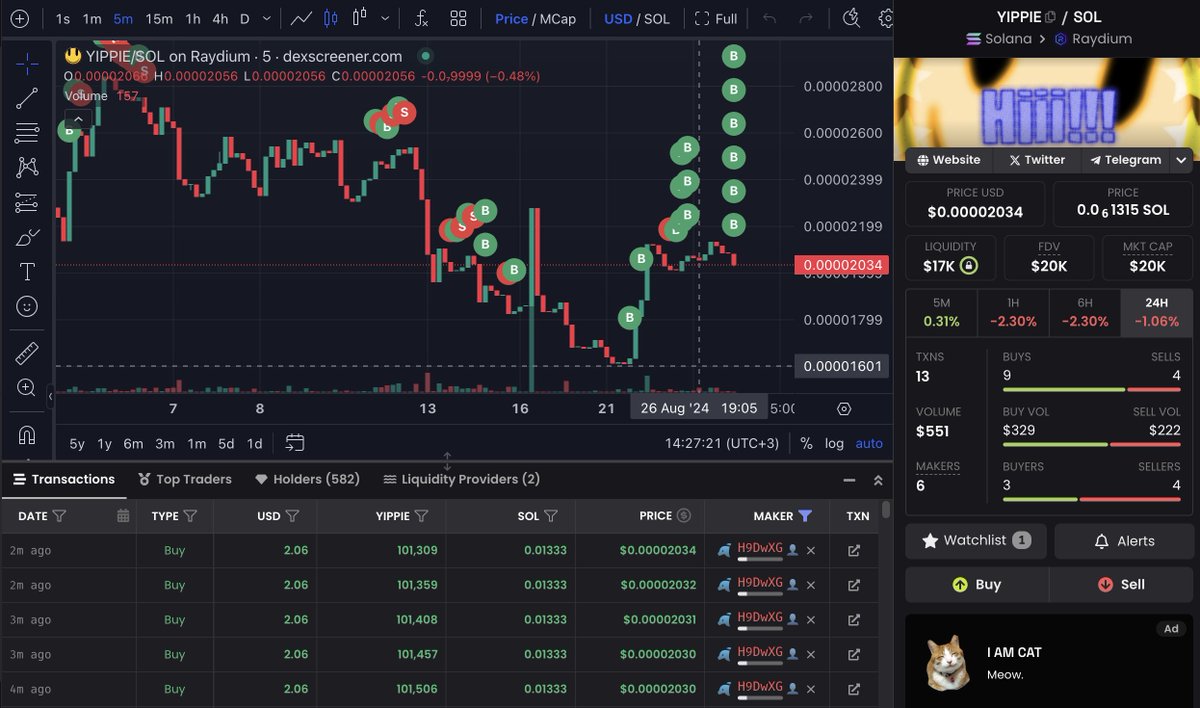Select the 6H price change tab

(x=1085, y=312)
